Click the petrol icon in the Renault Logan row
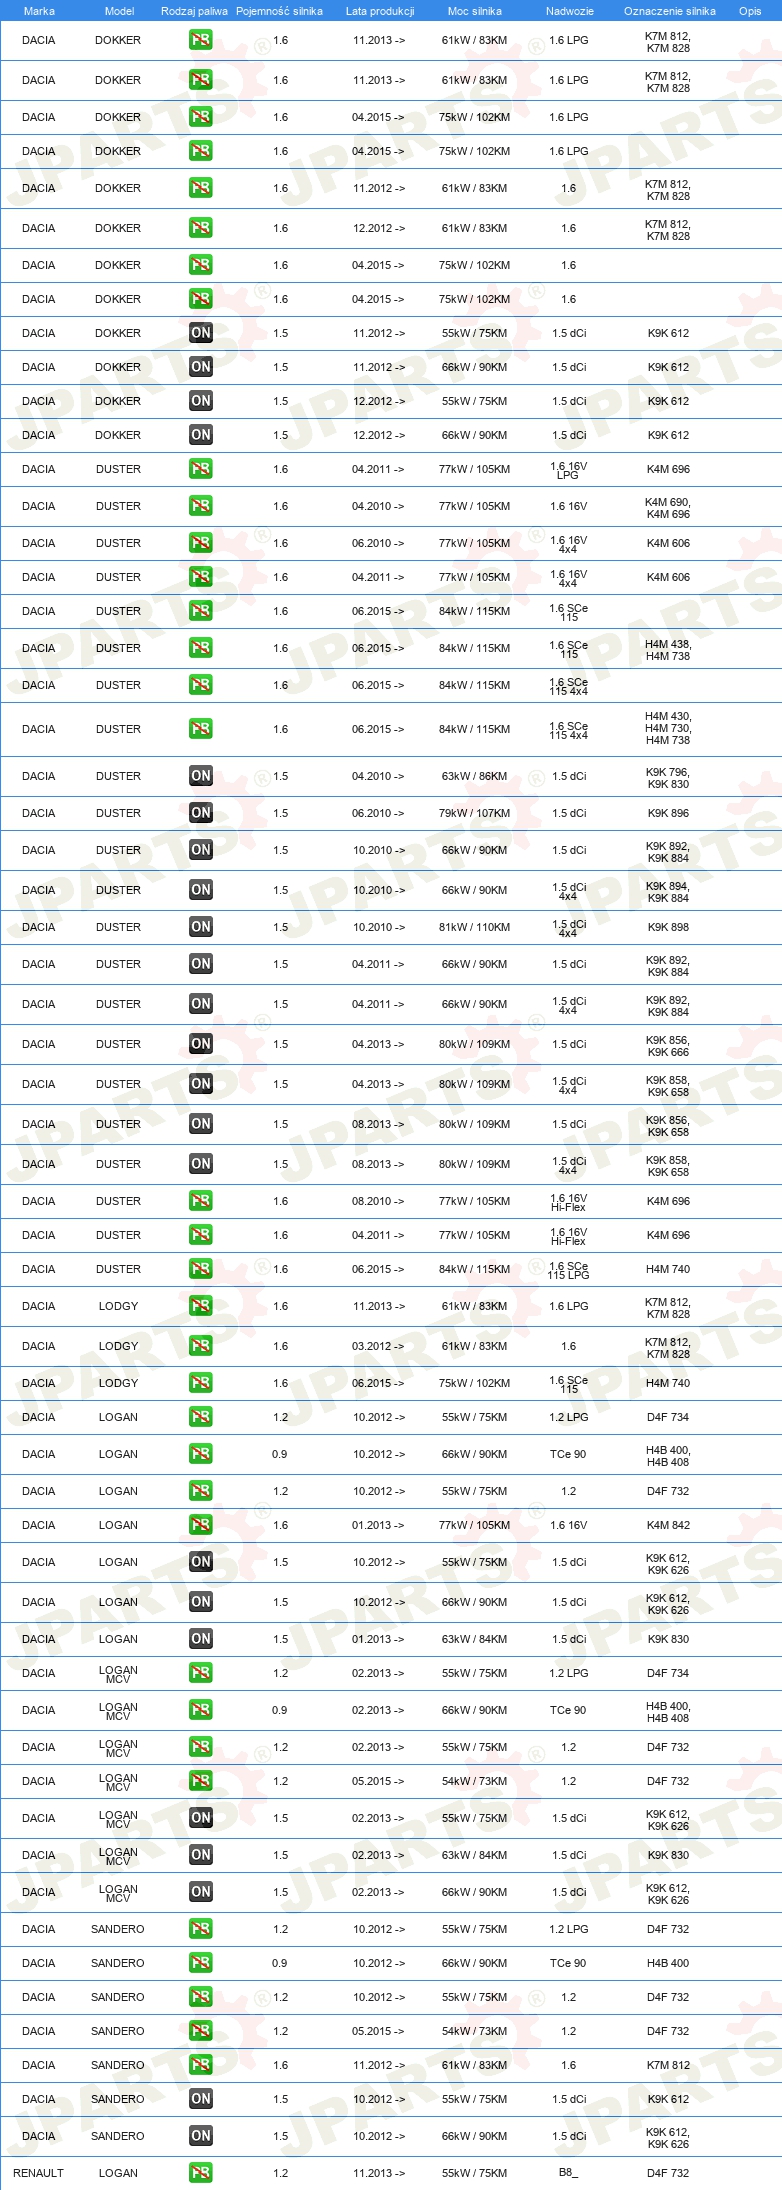The height and width of the screenshot is (2190, 782). 201,2173
